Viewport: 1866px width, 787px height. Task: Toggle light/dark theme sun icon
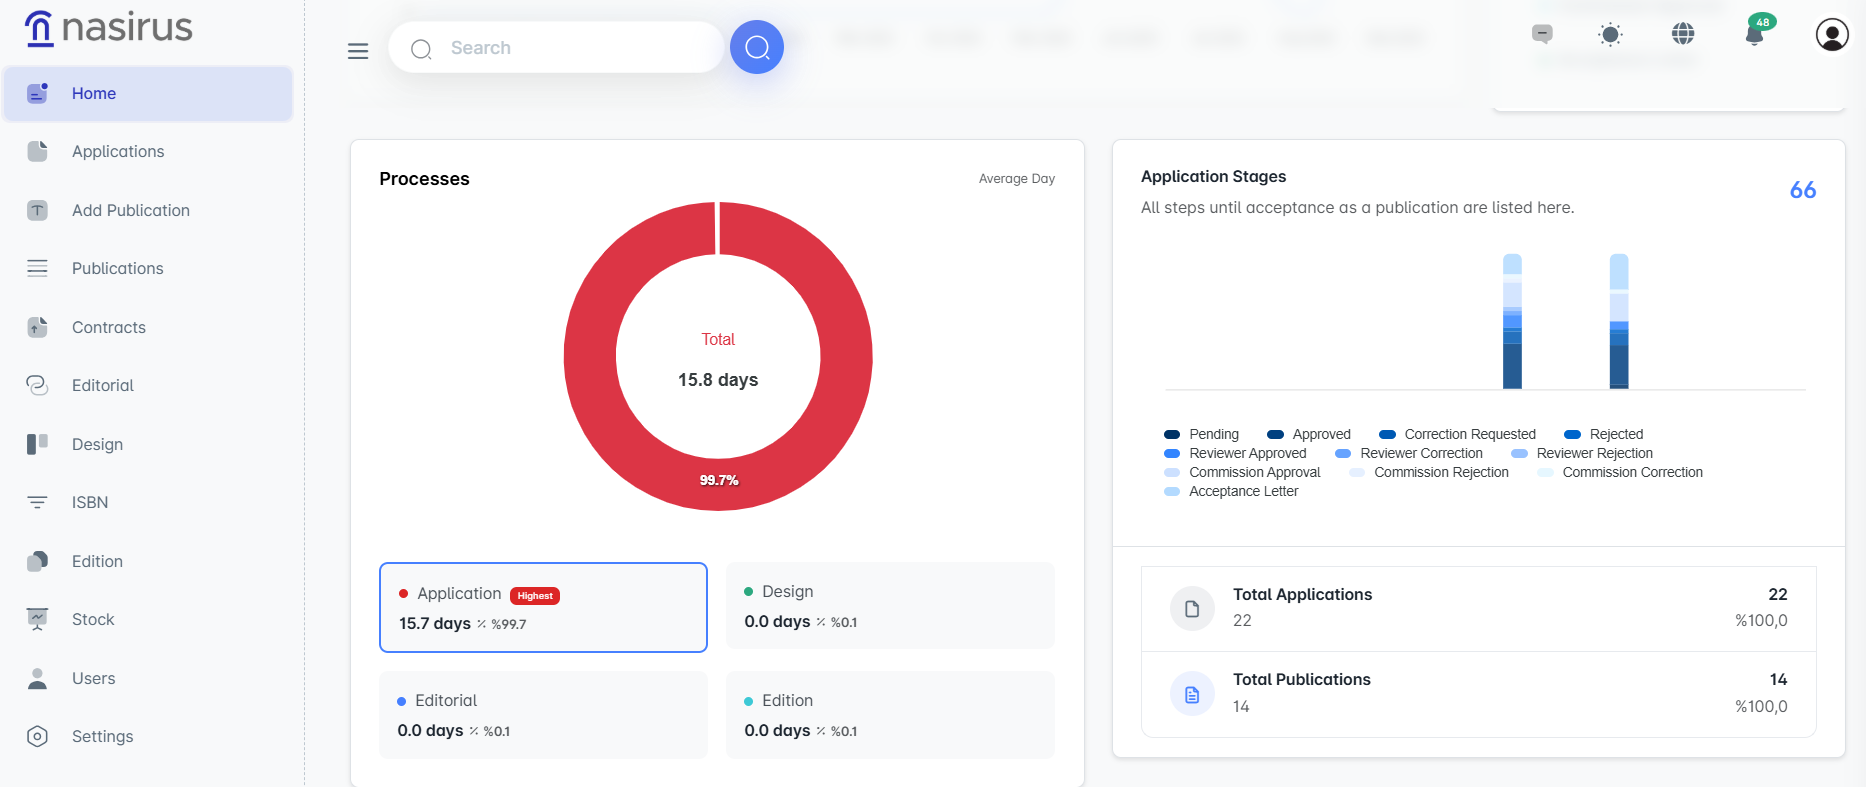coord(1610,35)
